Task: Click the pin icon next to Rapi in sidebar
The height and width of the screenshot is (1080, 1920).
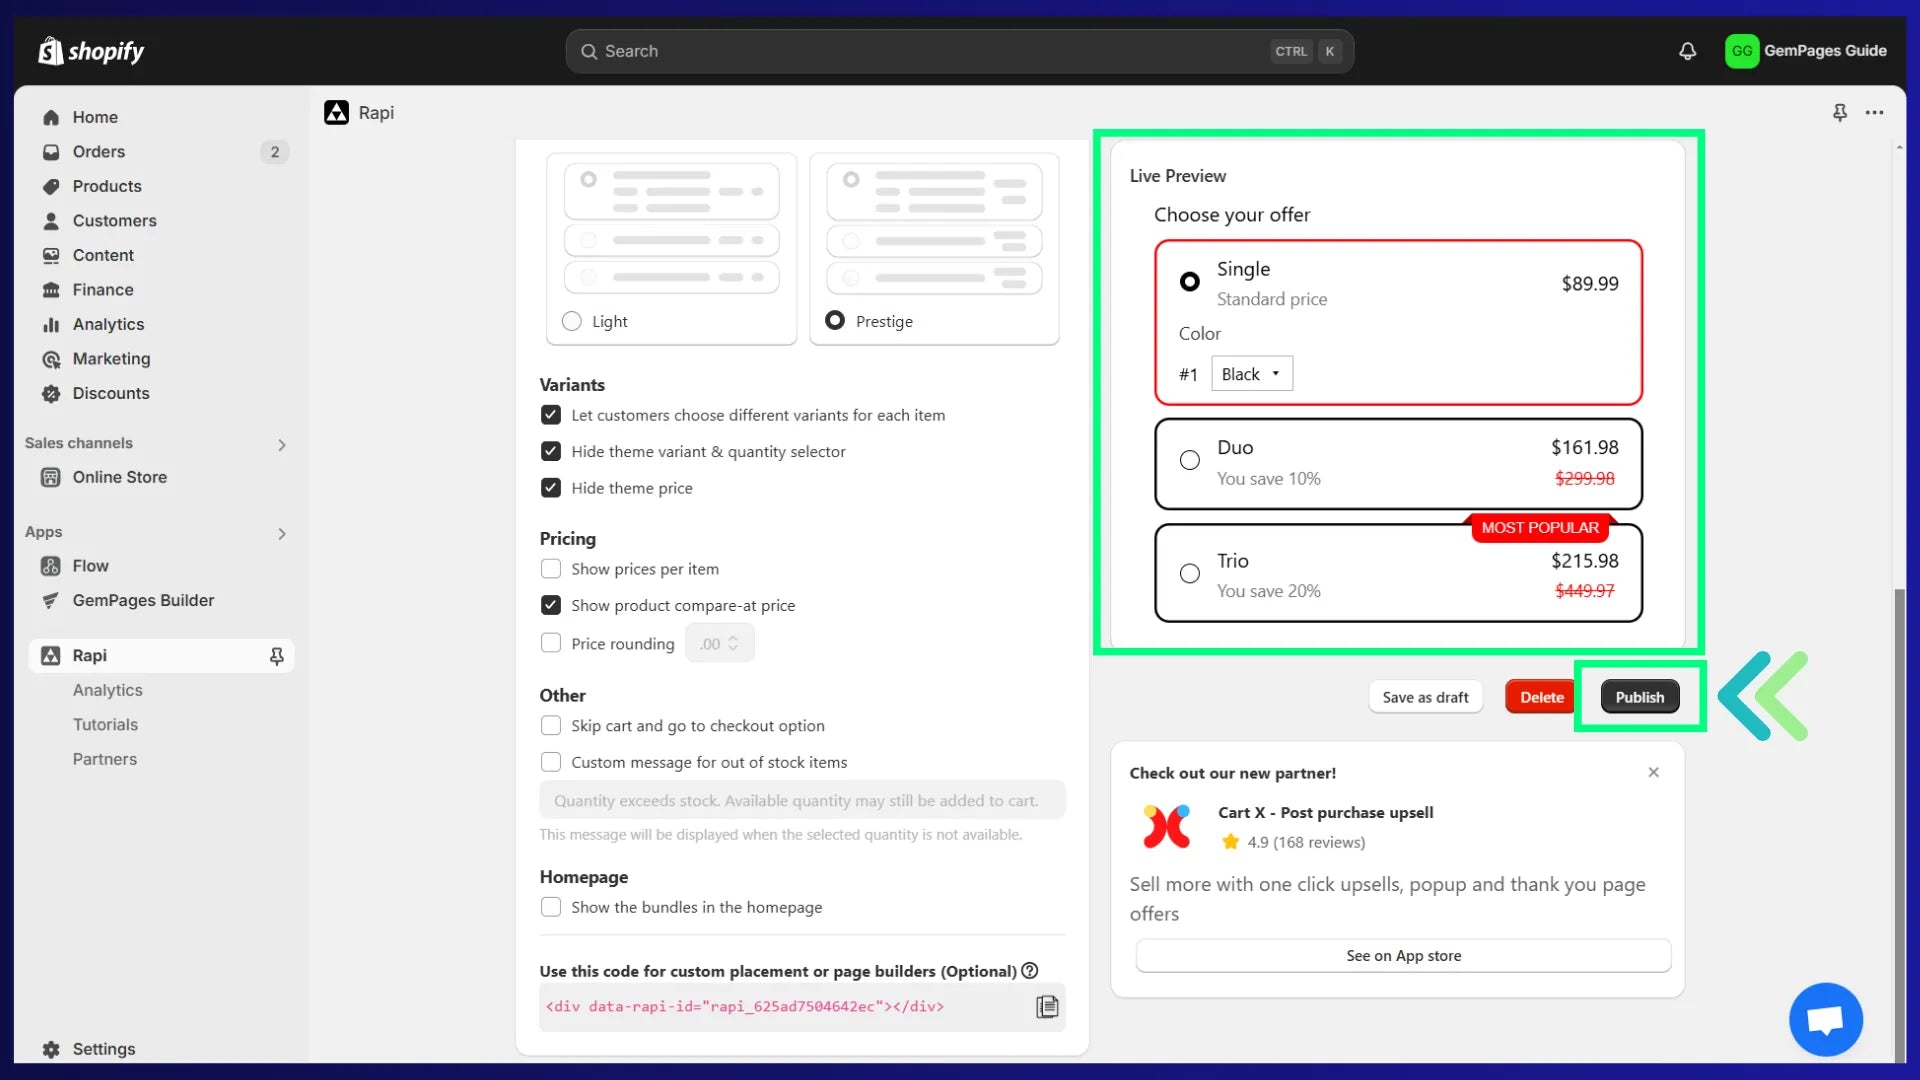Action: click(x=277, y=656)
